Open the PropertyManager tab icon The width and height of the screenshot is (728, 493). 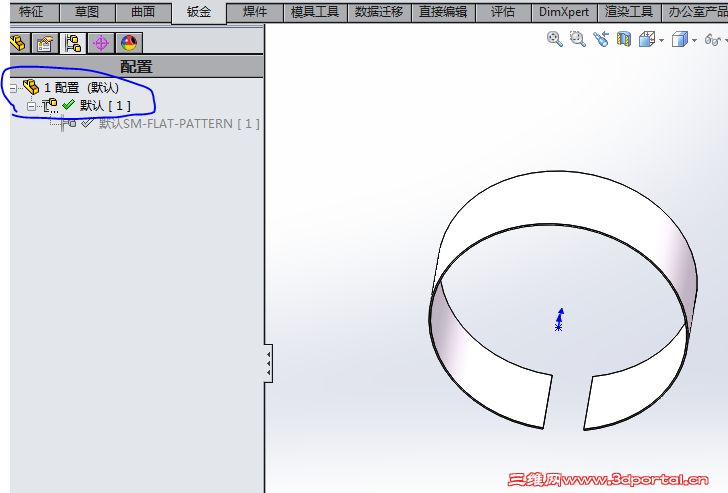[45, 43]
